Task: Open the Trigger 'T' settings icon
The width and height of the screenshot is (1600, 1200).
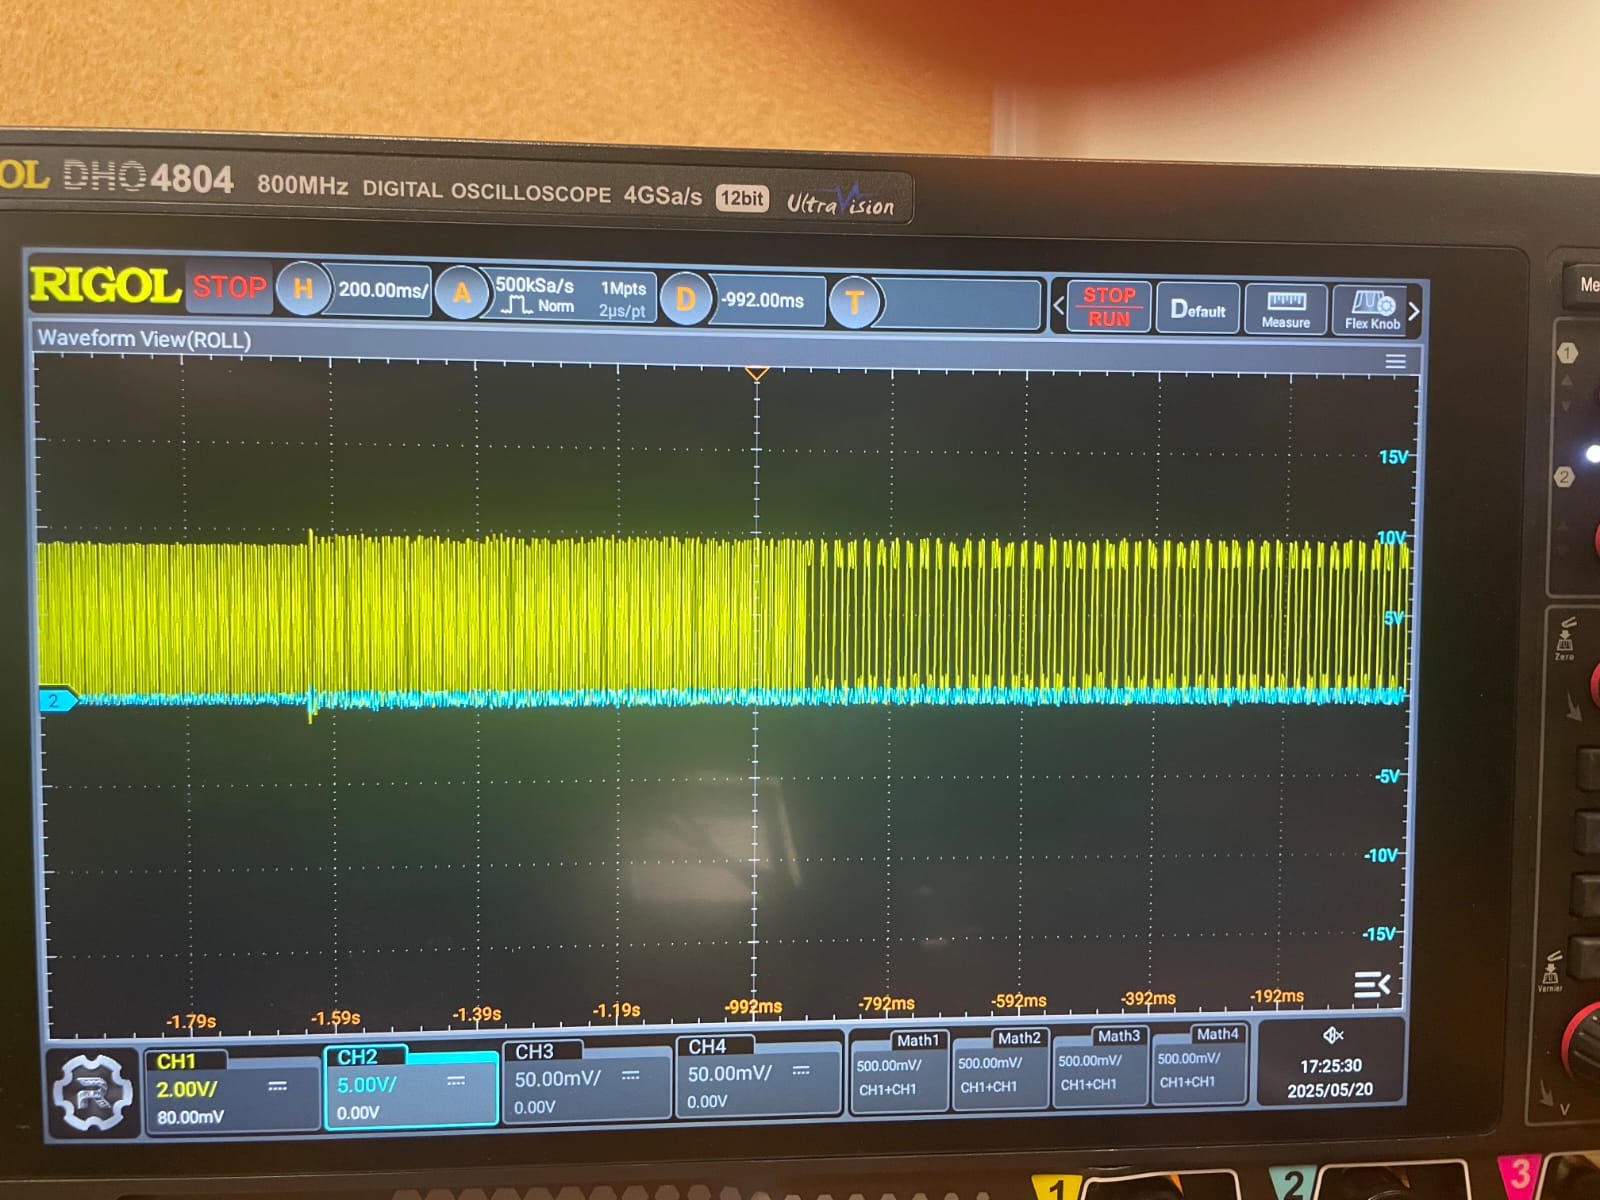Action: pyautogui.click(x=854, y=302)
